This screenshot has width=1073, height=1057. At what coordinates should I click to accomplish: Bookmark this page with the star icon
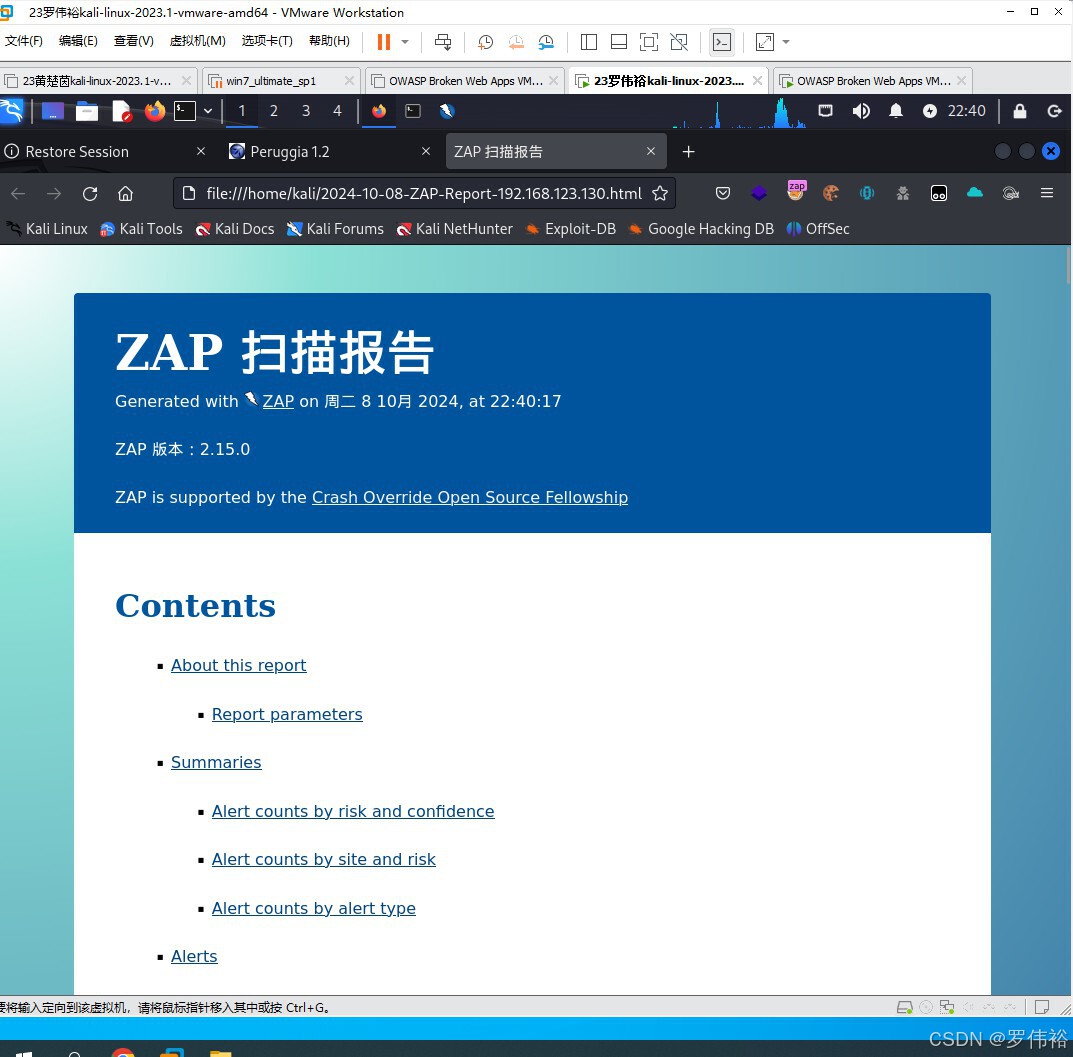click(660, 194)
